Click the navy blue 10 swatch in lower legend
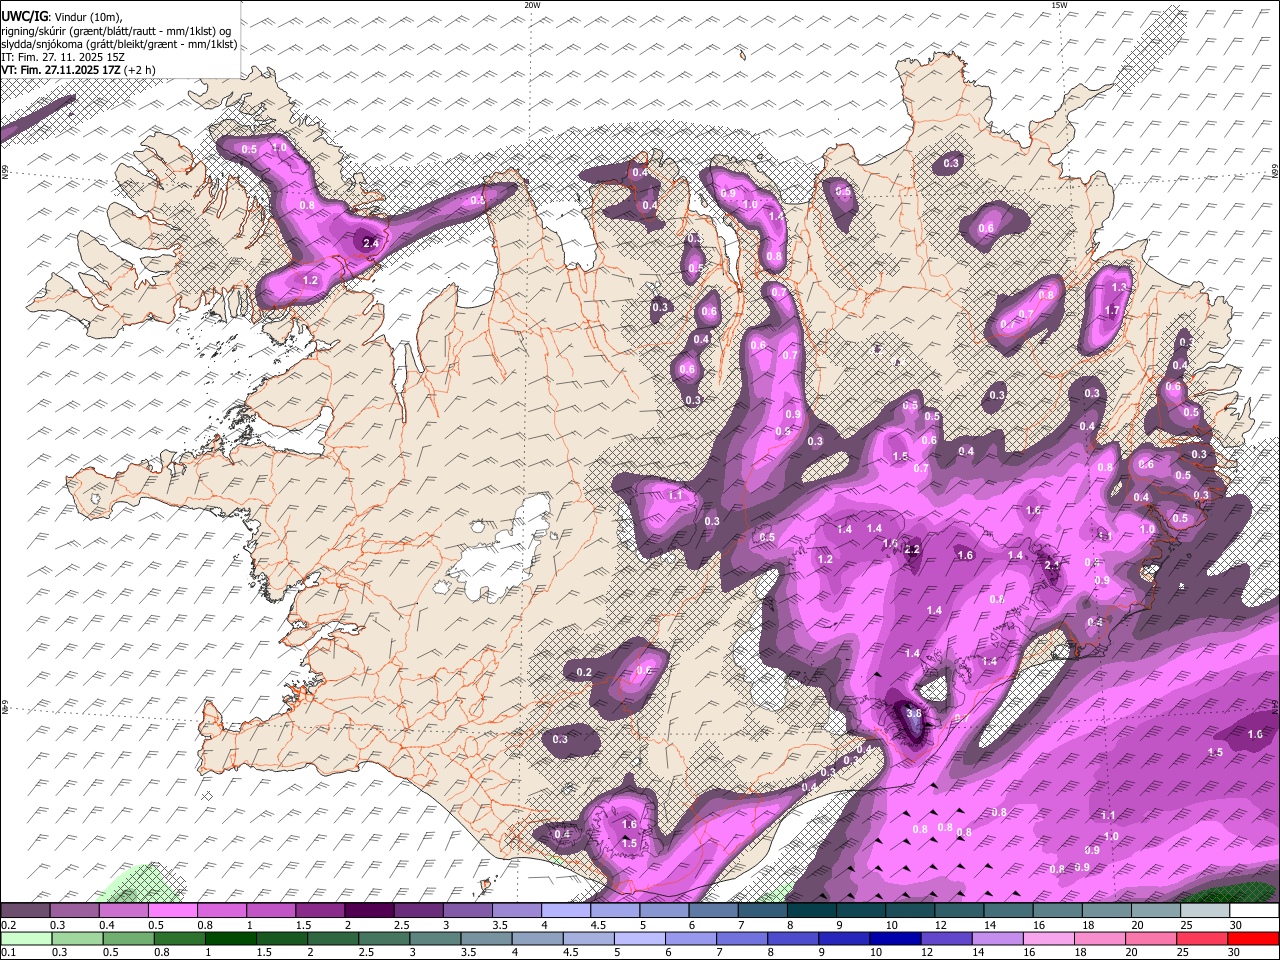Viewport: 1280px width, 960px height. (x=895, y=939)
